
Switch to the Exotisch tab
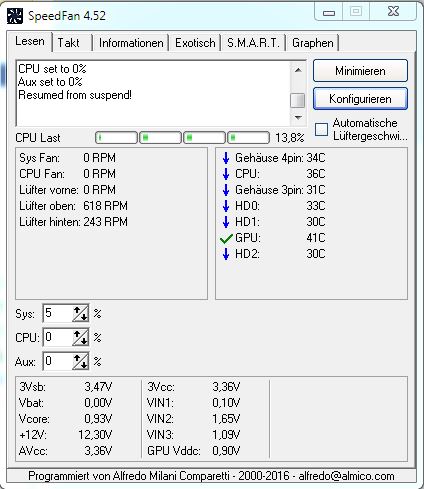click(195, 43)
